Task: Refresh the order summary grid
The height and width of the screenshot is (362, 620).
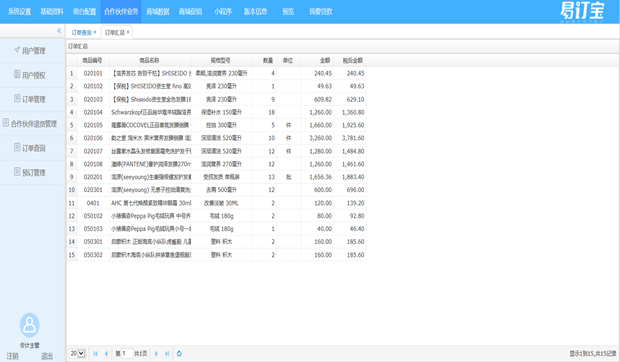Action: point(179,354)
